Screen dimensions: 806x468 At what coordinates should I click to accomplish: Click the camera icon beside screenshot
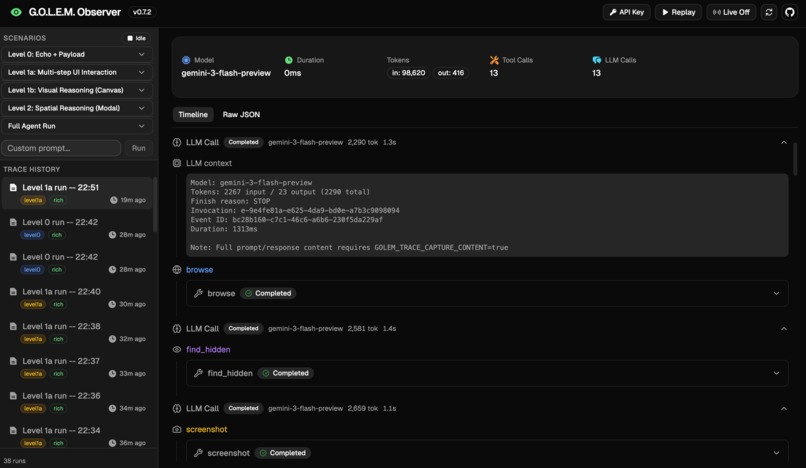click(177, 429)
